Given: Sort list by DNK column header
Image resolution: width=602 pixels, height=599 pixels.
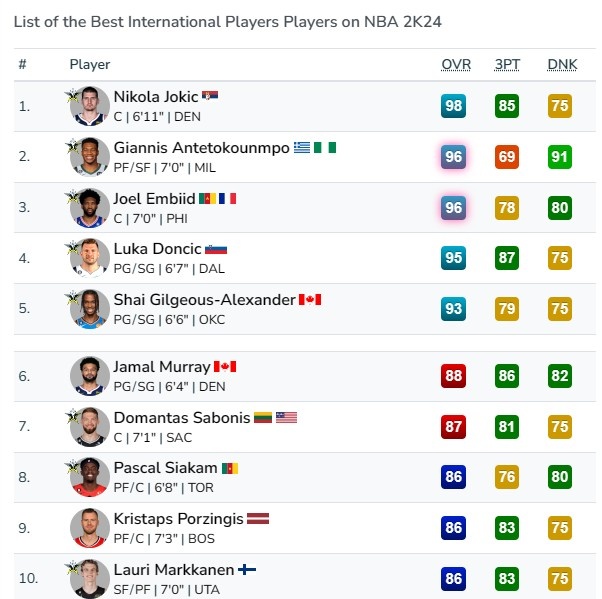Looking at the screenshot, I should pyautogui.click(x=562, y=64).
